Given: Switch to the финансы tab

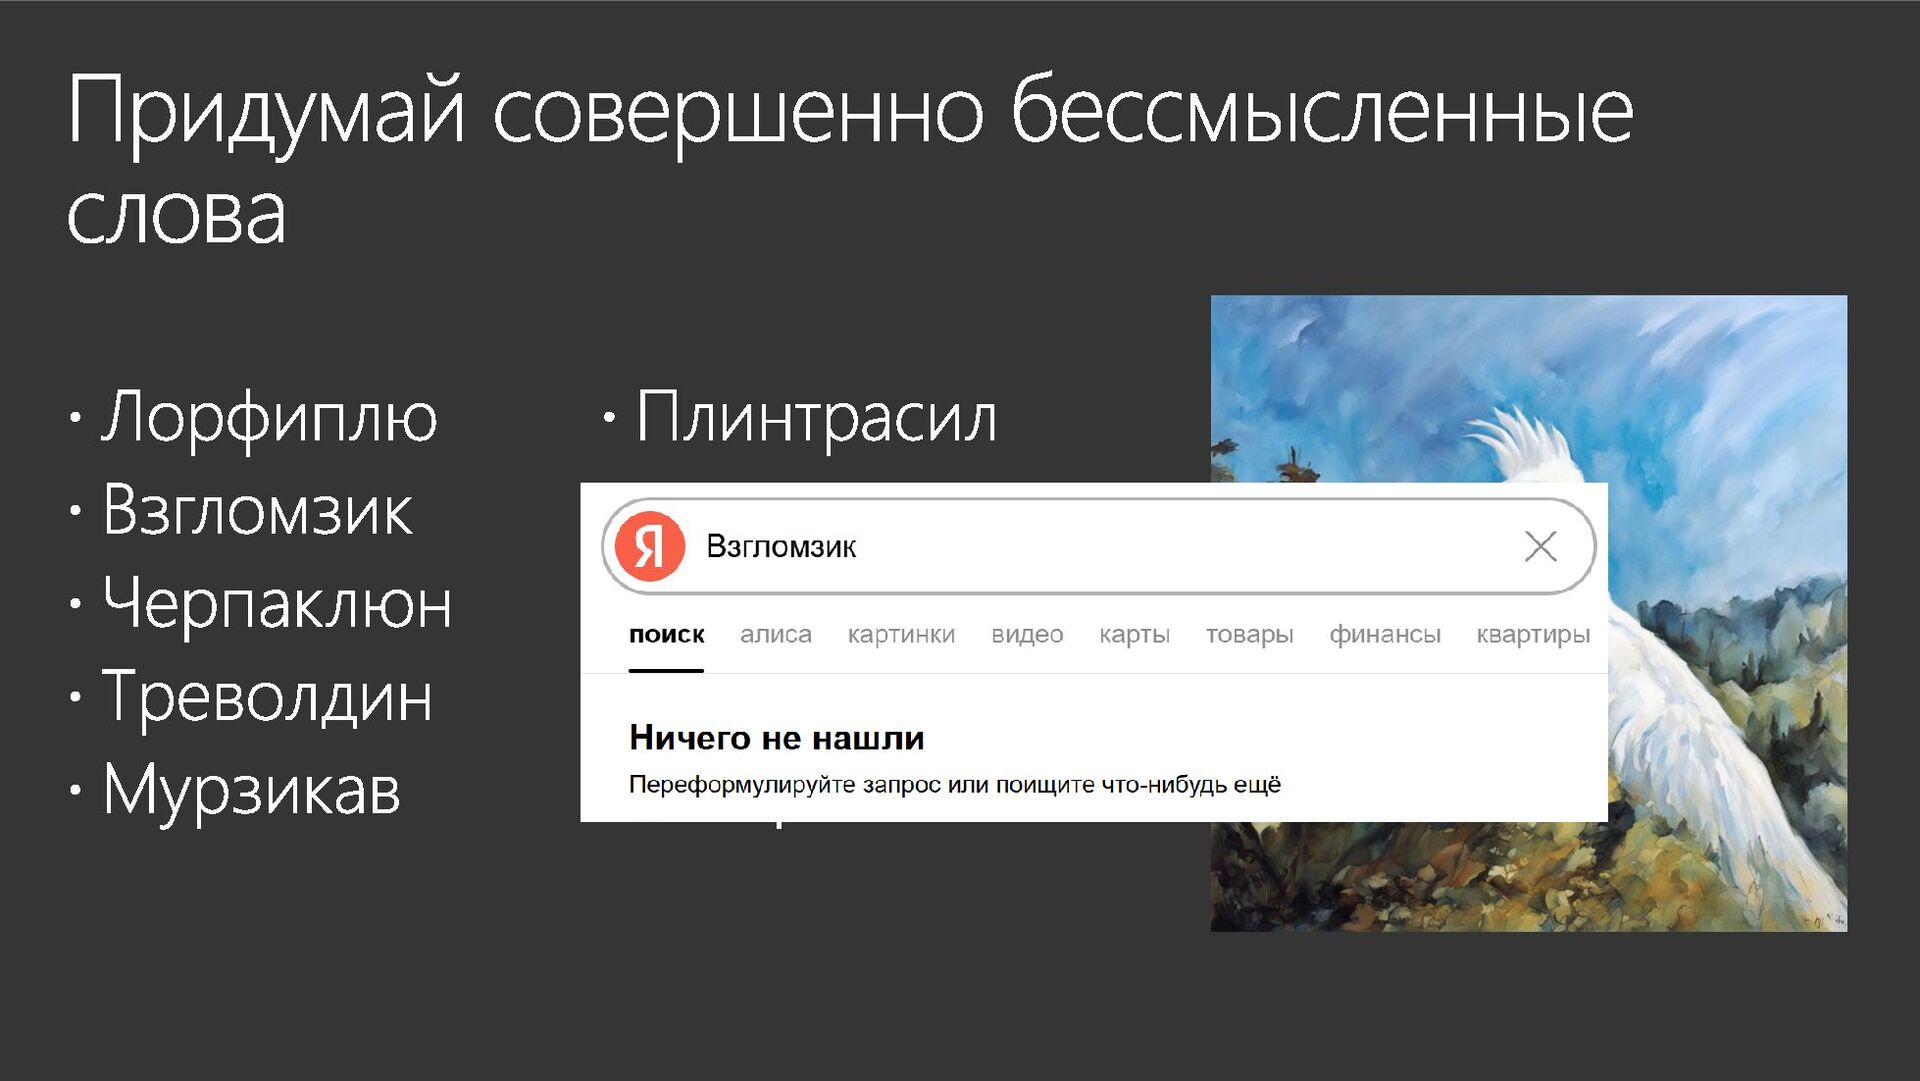Looking at the screenshot, I should click(1384, 634).
